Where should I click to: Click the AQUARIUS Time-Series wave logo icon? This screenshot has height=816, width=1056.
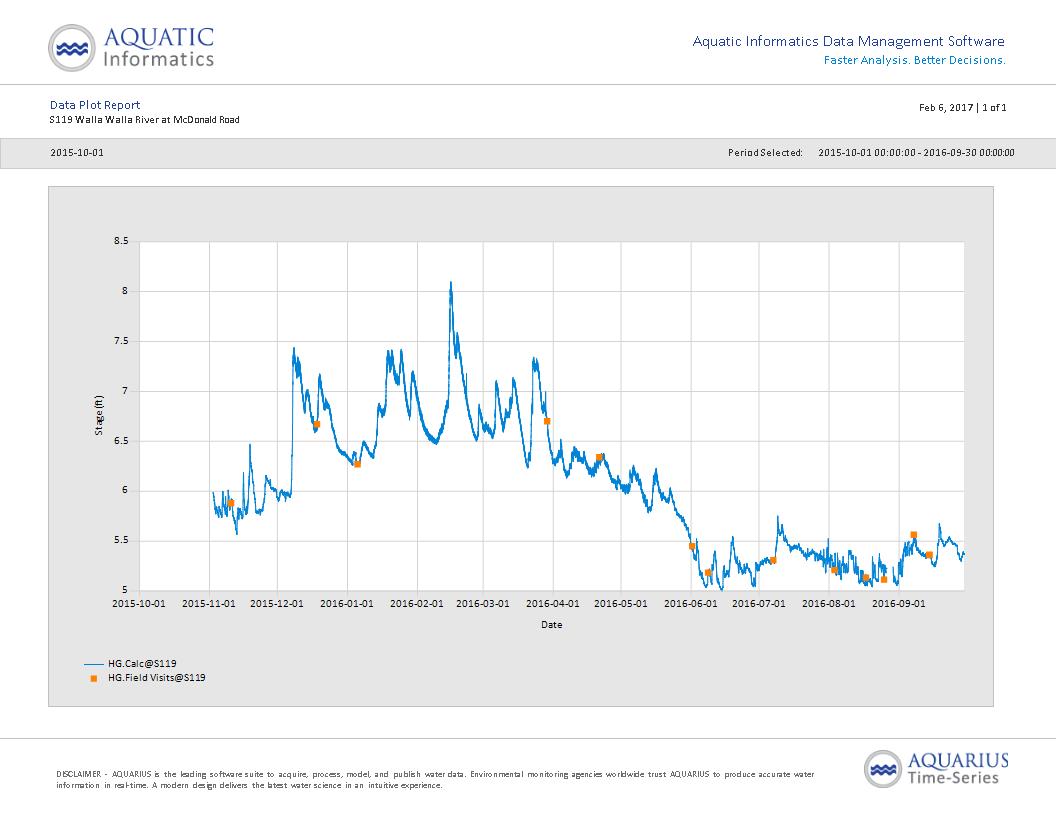click(882, 769)
